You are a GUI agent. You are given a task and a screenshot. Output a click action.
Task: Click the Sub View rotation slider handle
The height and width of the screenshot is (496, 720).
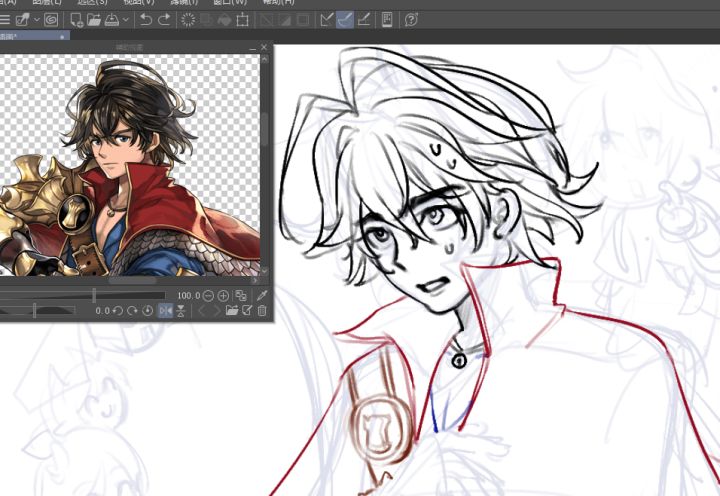tap(34, 311)
